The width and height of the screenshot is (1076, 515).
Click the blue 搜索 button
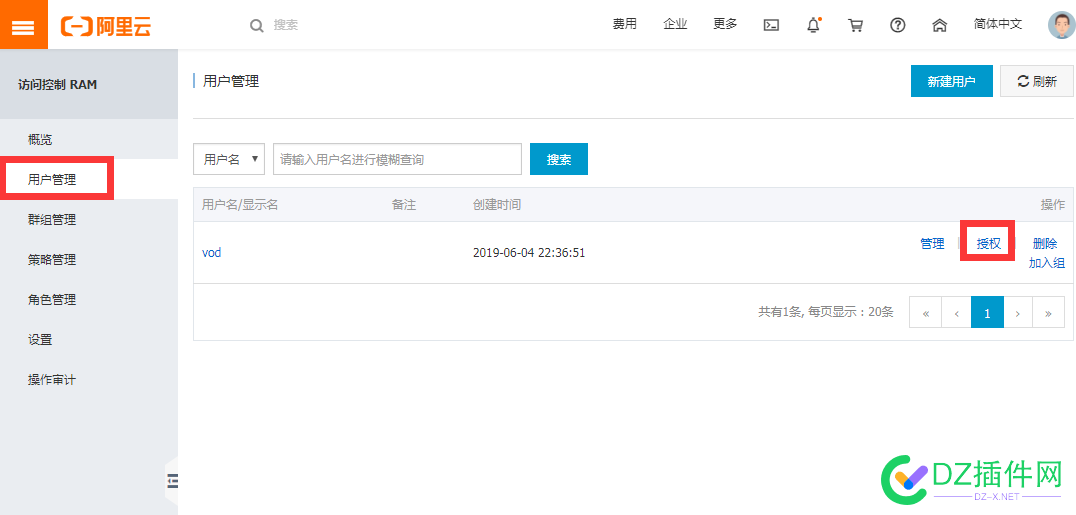point(559,159)
